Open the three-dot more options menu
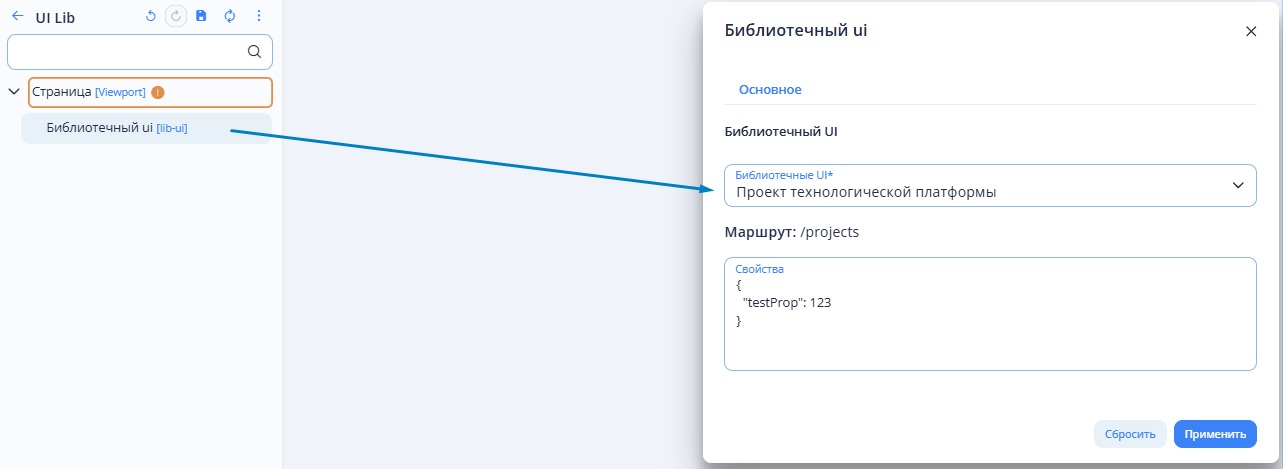Image resolution: width=1283 pixels, height=469 pixels. coord(259,16)
